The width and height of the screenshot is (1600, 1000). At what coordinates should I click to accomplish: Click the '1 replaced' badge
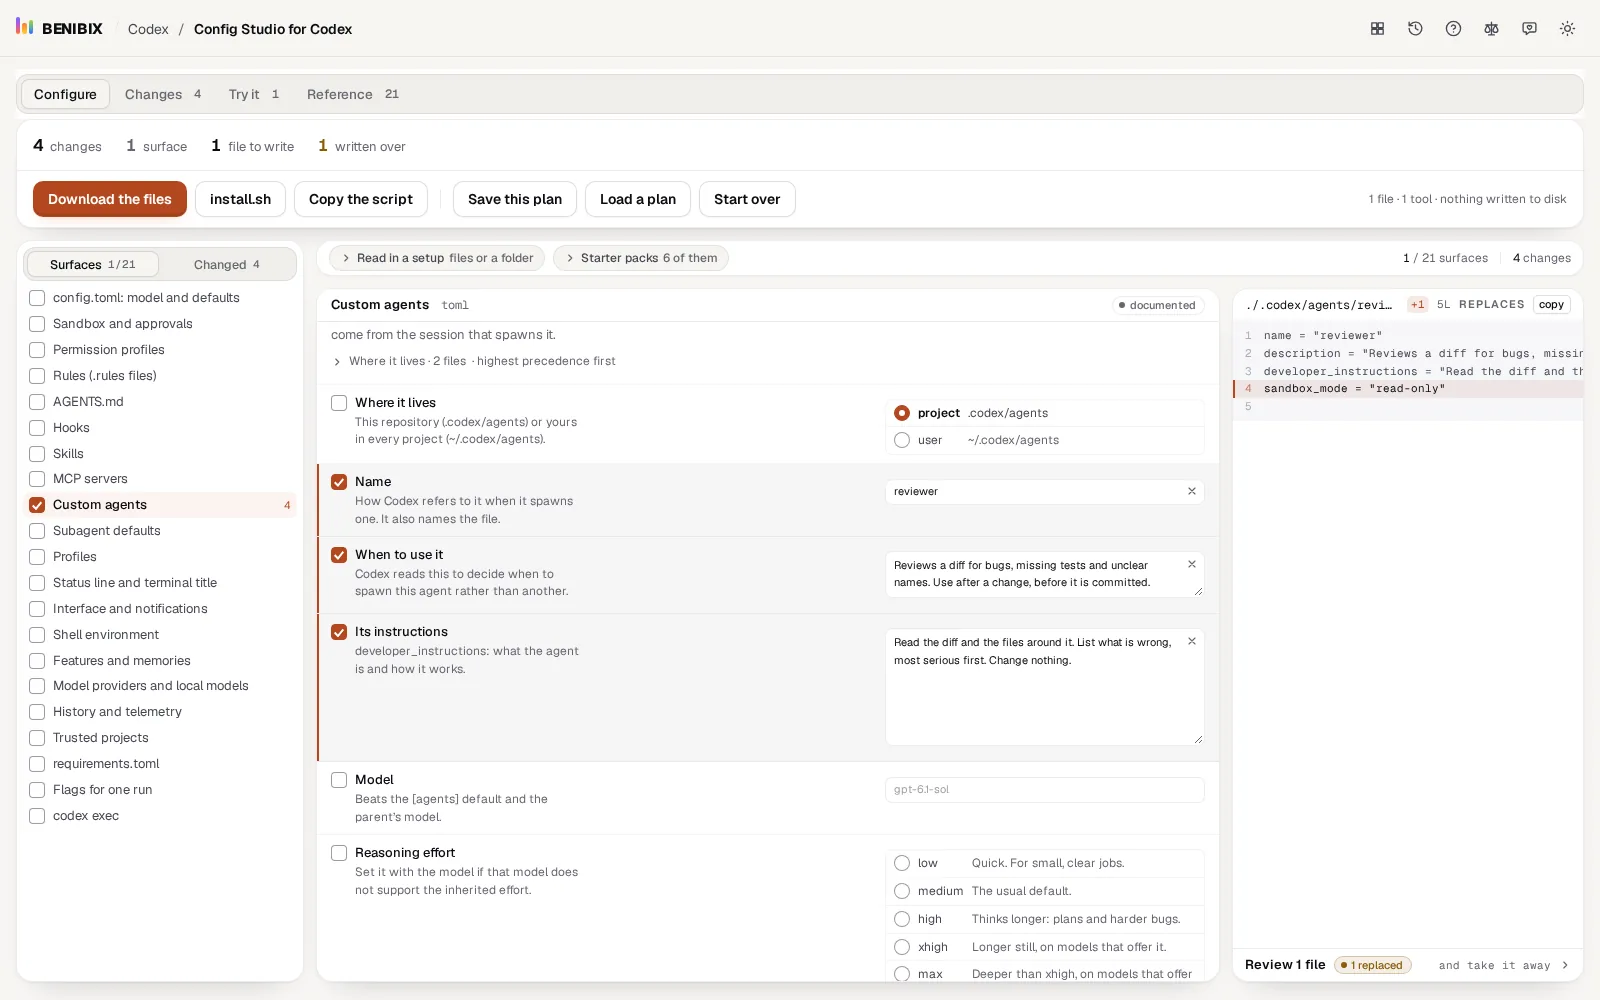pyautogui.click(x=1373, y=965)
